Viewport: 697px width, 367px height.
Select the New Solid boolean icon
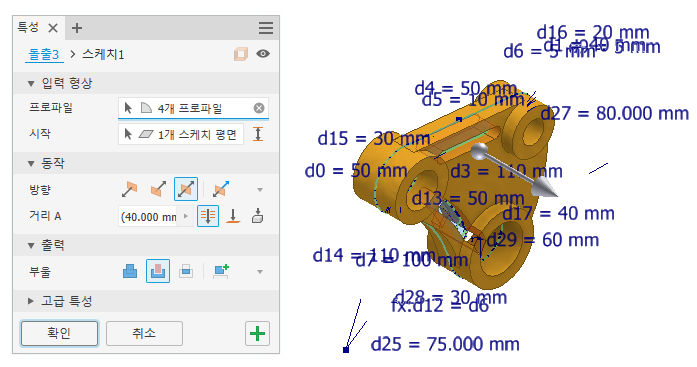pos(221,271)
